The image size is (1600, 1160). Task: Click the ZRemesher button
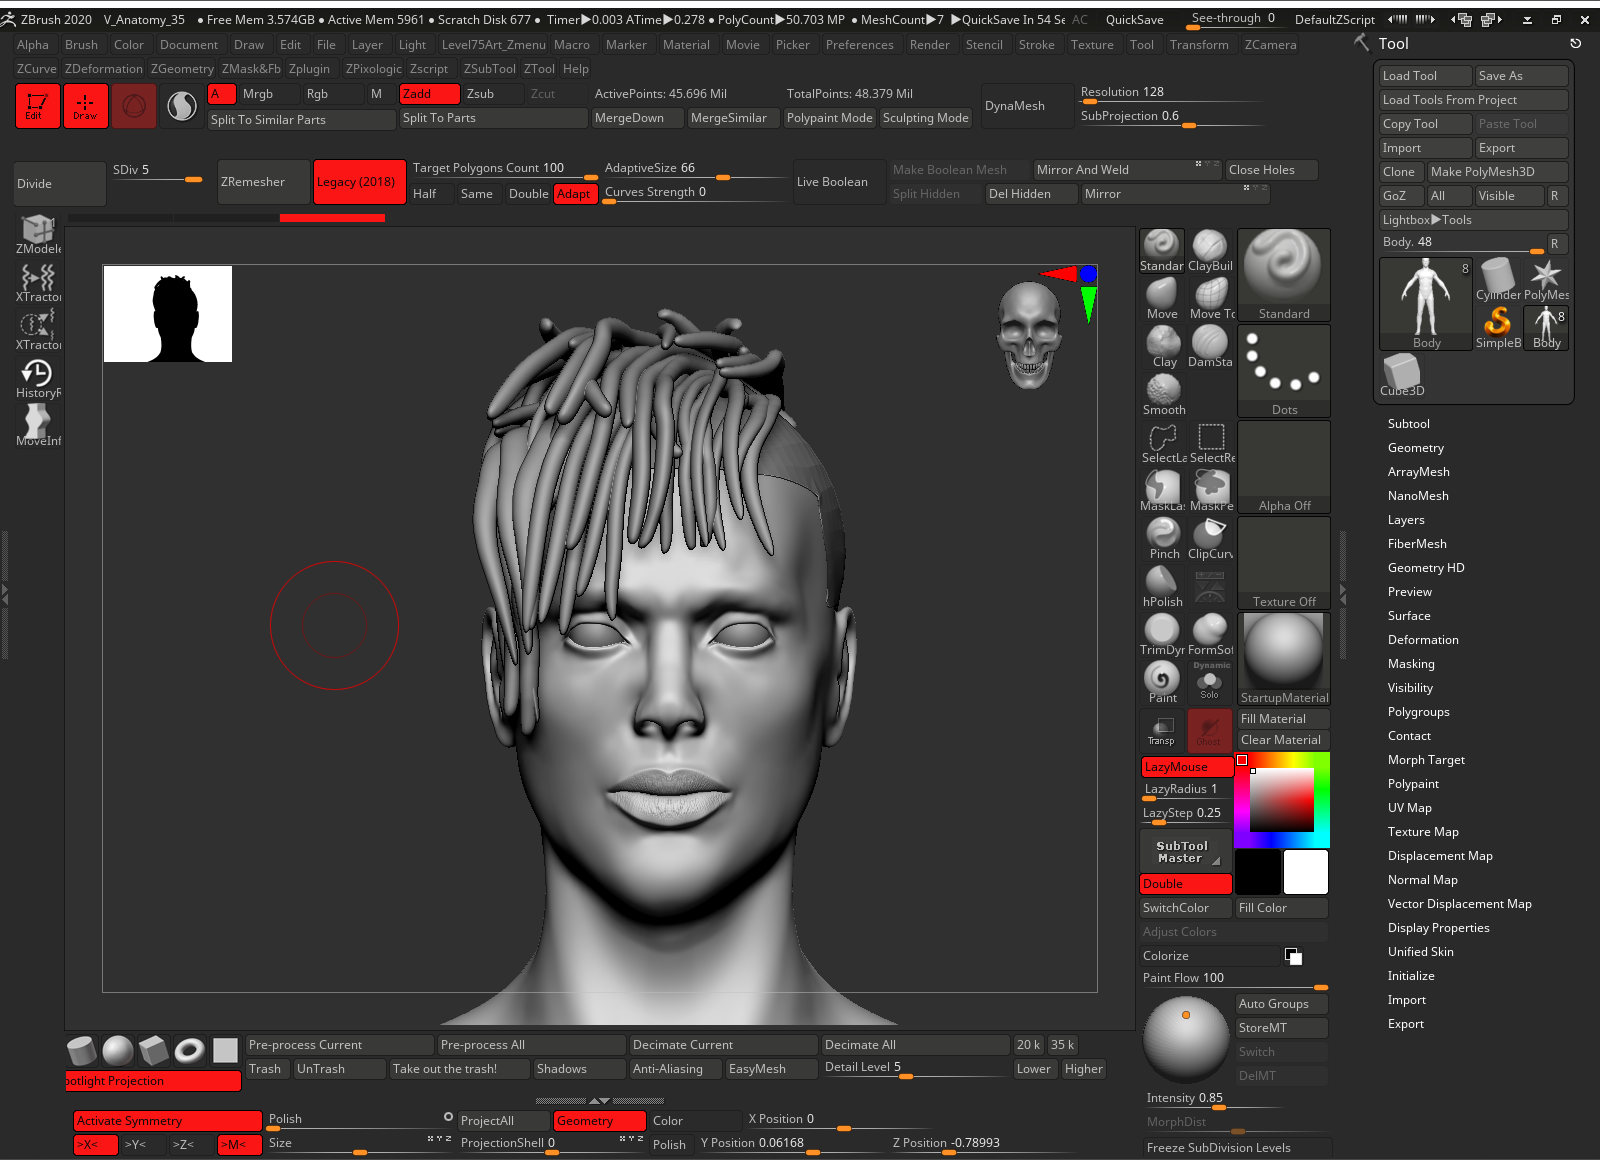pyautogui.click(x=264, y=182)
